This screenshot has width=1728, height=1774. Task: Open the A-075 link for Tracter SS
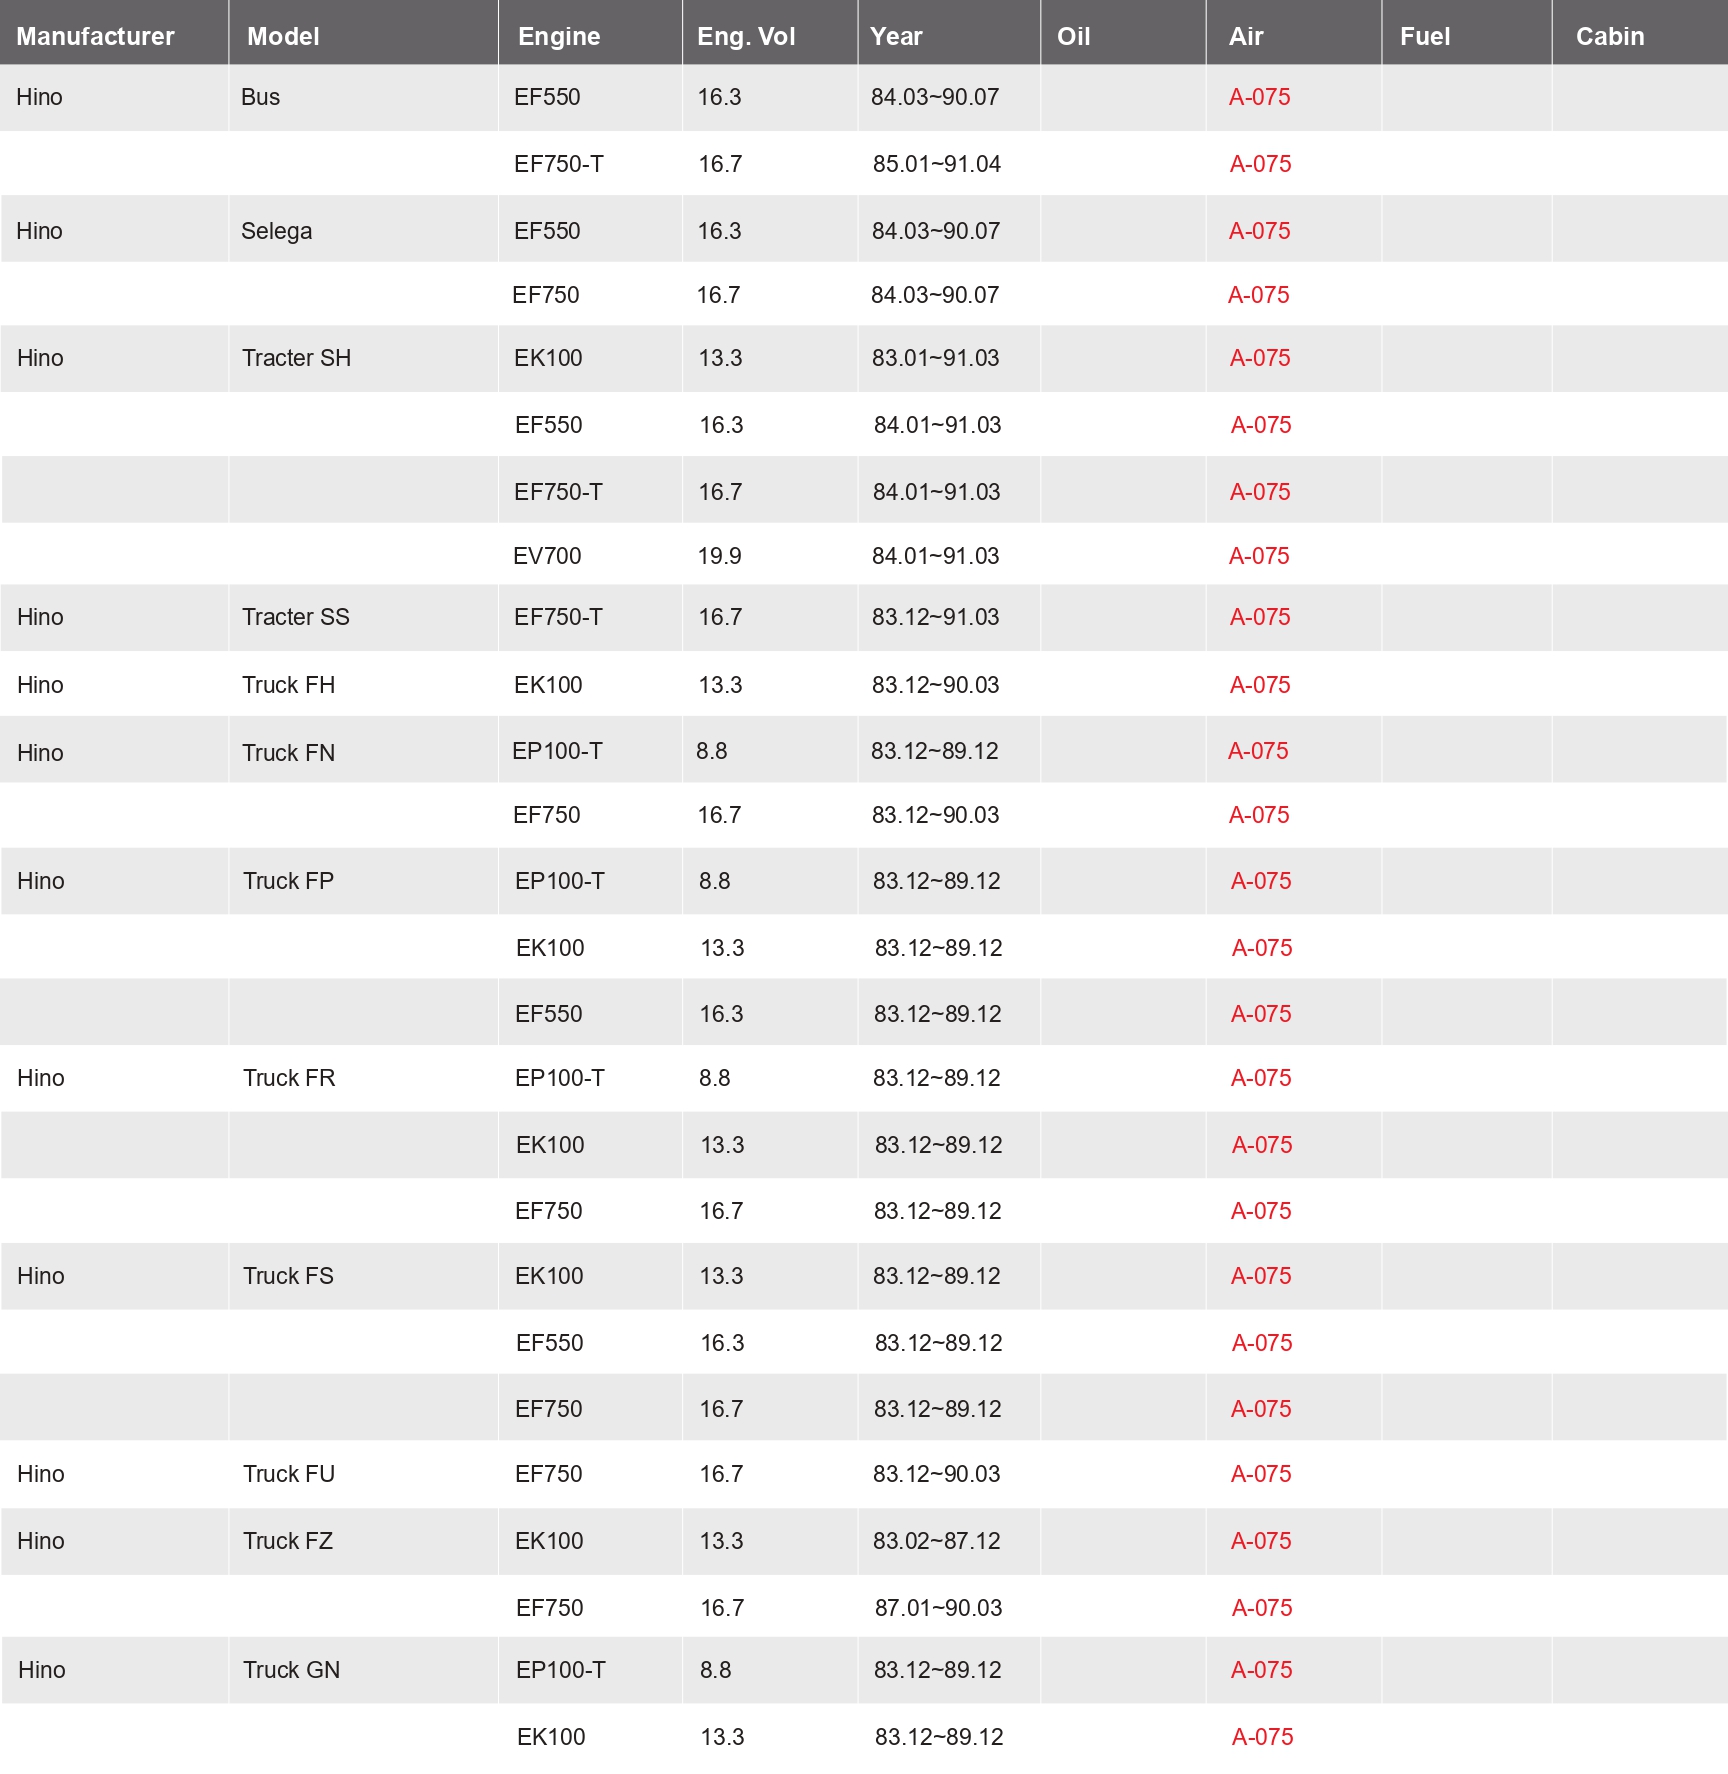(x=1260, y=617)
